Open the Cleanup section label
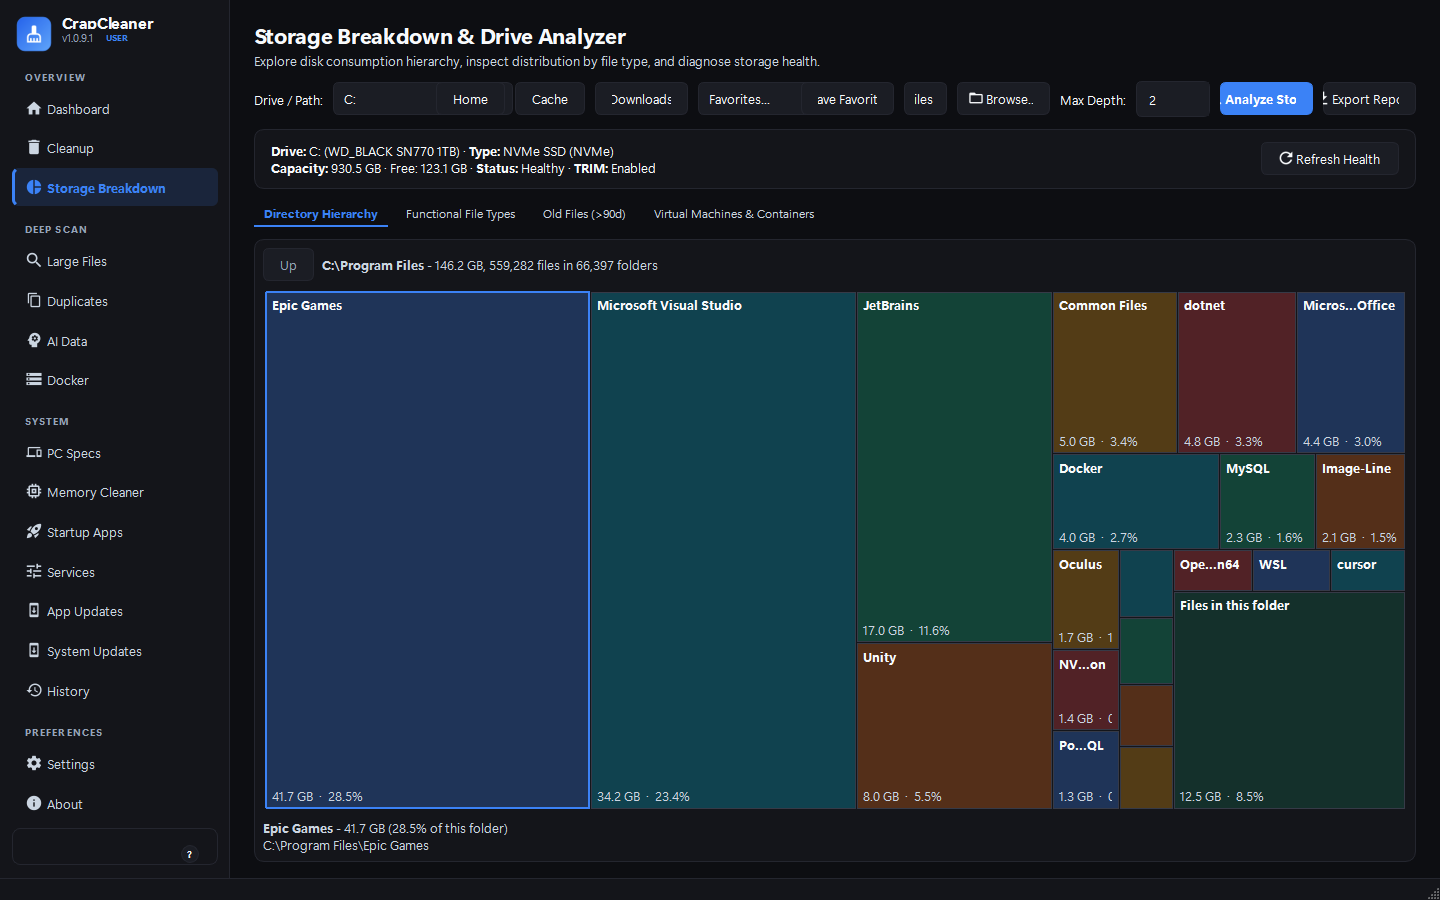 point(70,148)
